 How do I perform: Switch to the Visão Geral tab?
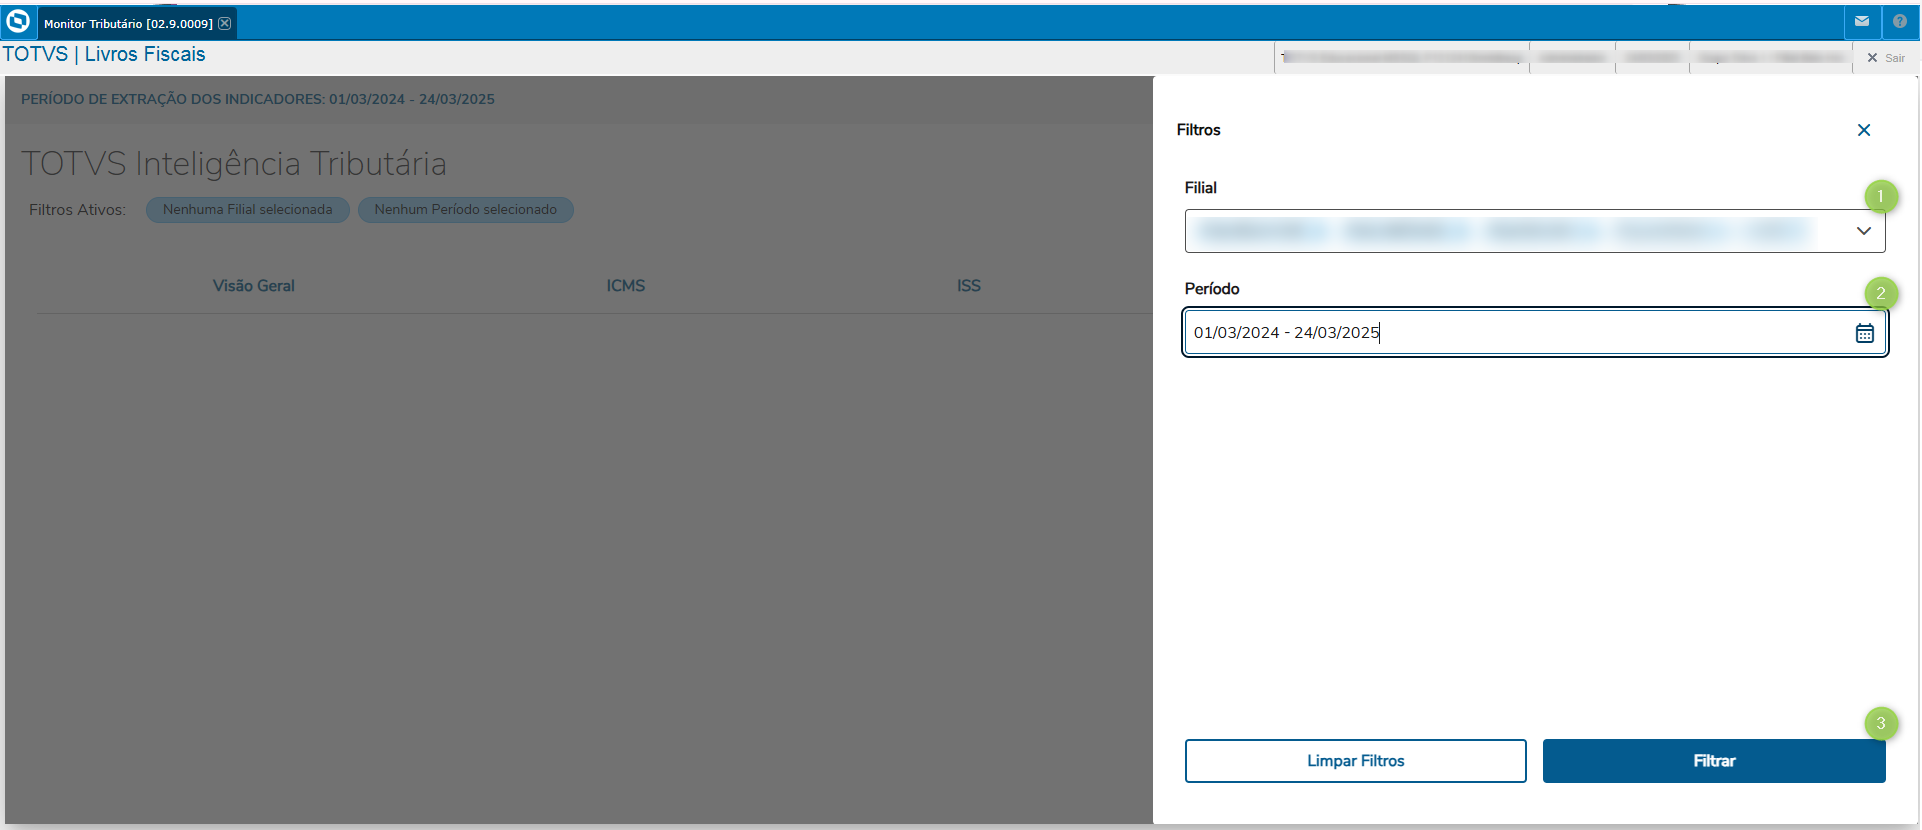point(254,286)
